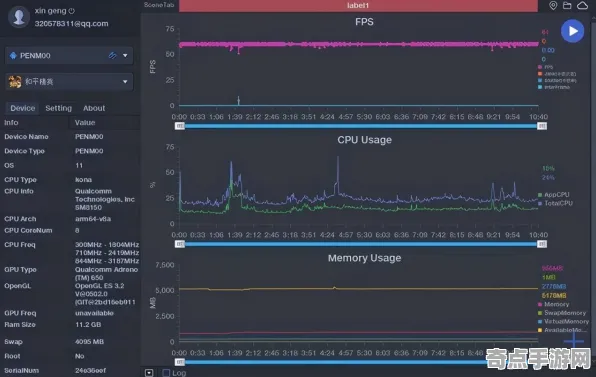This screenshot has width=596, height=377.
Task: Click the user avatar icon
Action: tap(19, 17)
